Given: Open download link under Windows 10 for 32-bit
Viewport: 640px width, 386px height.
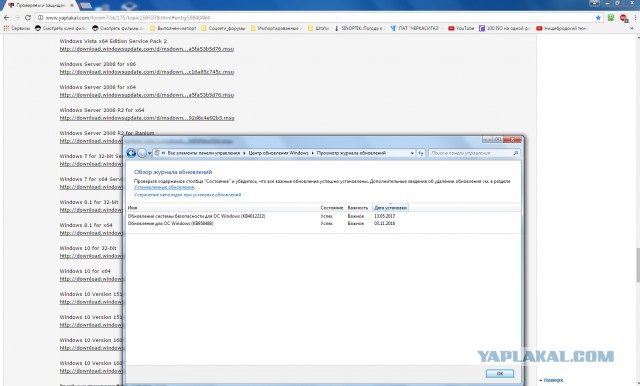Looking at the screenshot, I should click(x=91, y=256).
